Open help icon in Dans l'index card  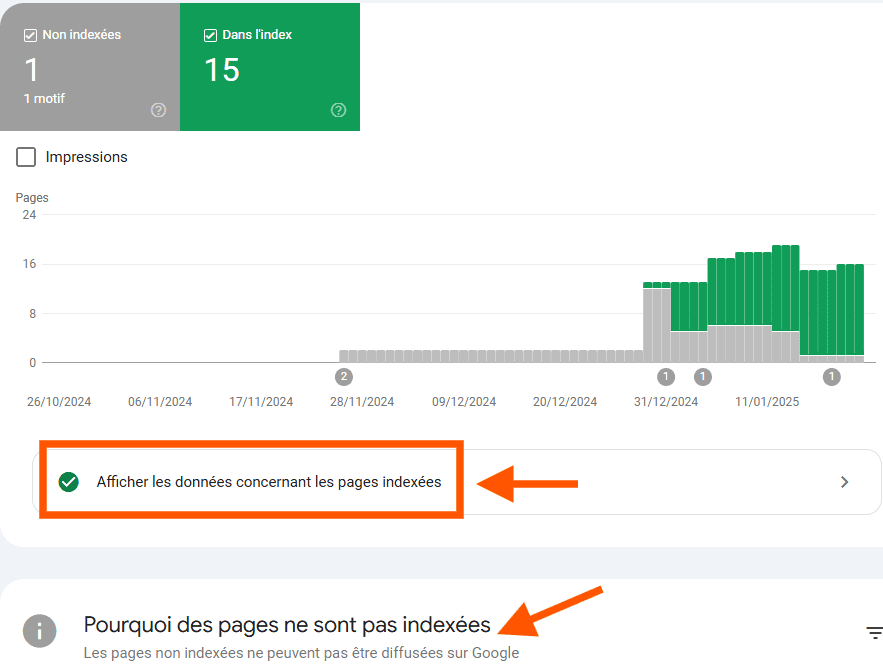(338, 110)
